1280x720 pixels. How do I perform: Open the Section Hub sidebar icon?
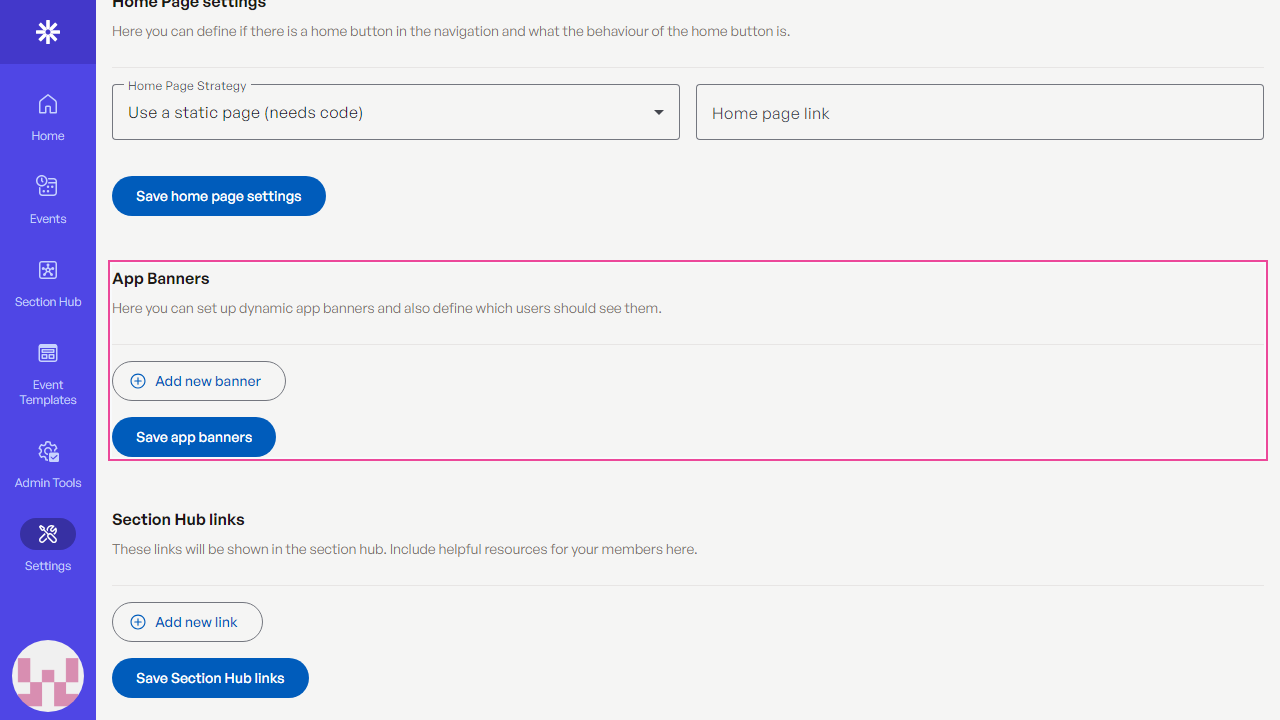click(48, 270)
